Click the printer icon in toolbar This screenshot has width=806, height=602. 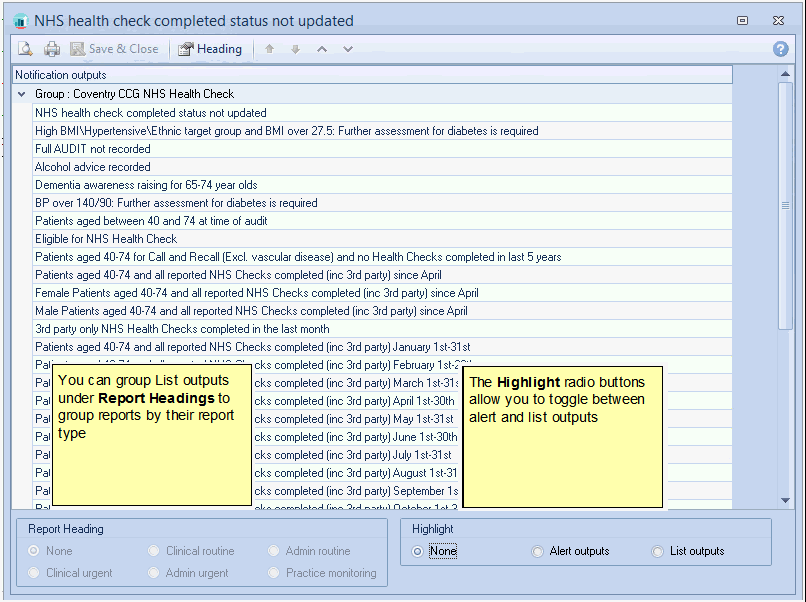click(52, 49)
